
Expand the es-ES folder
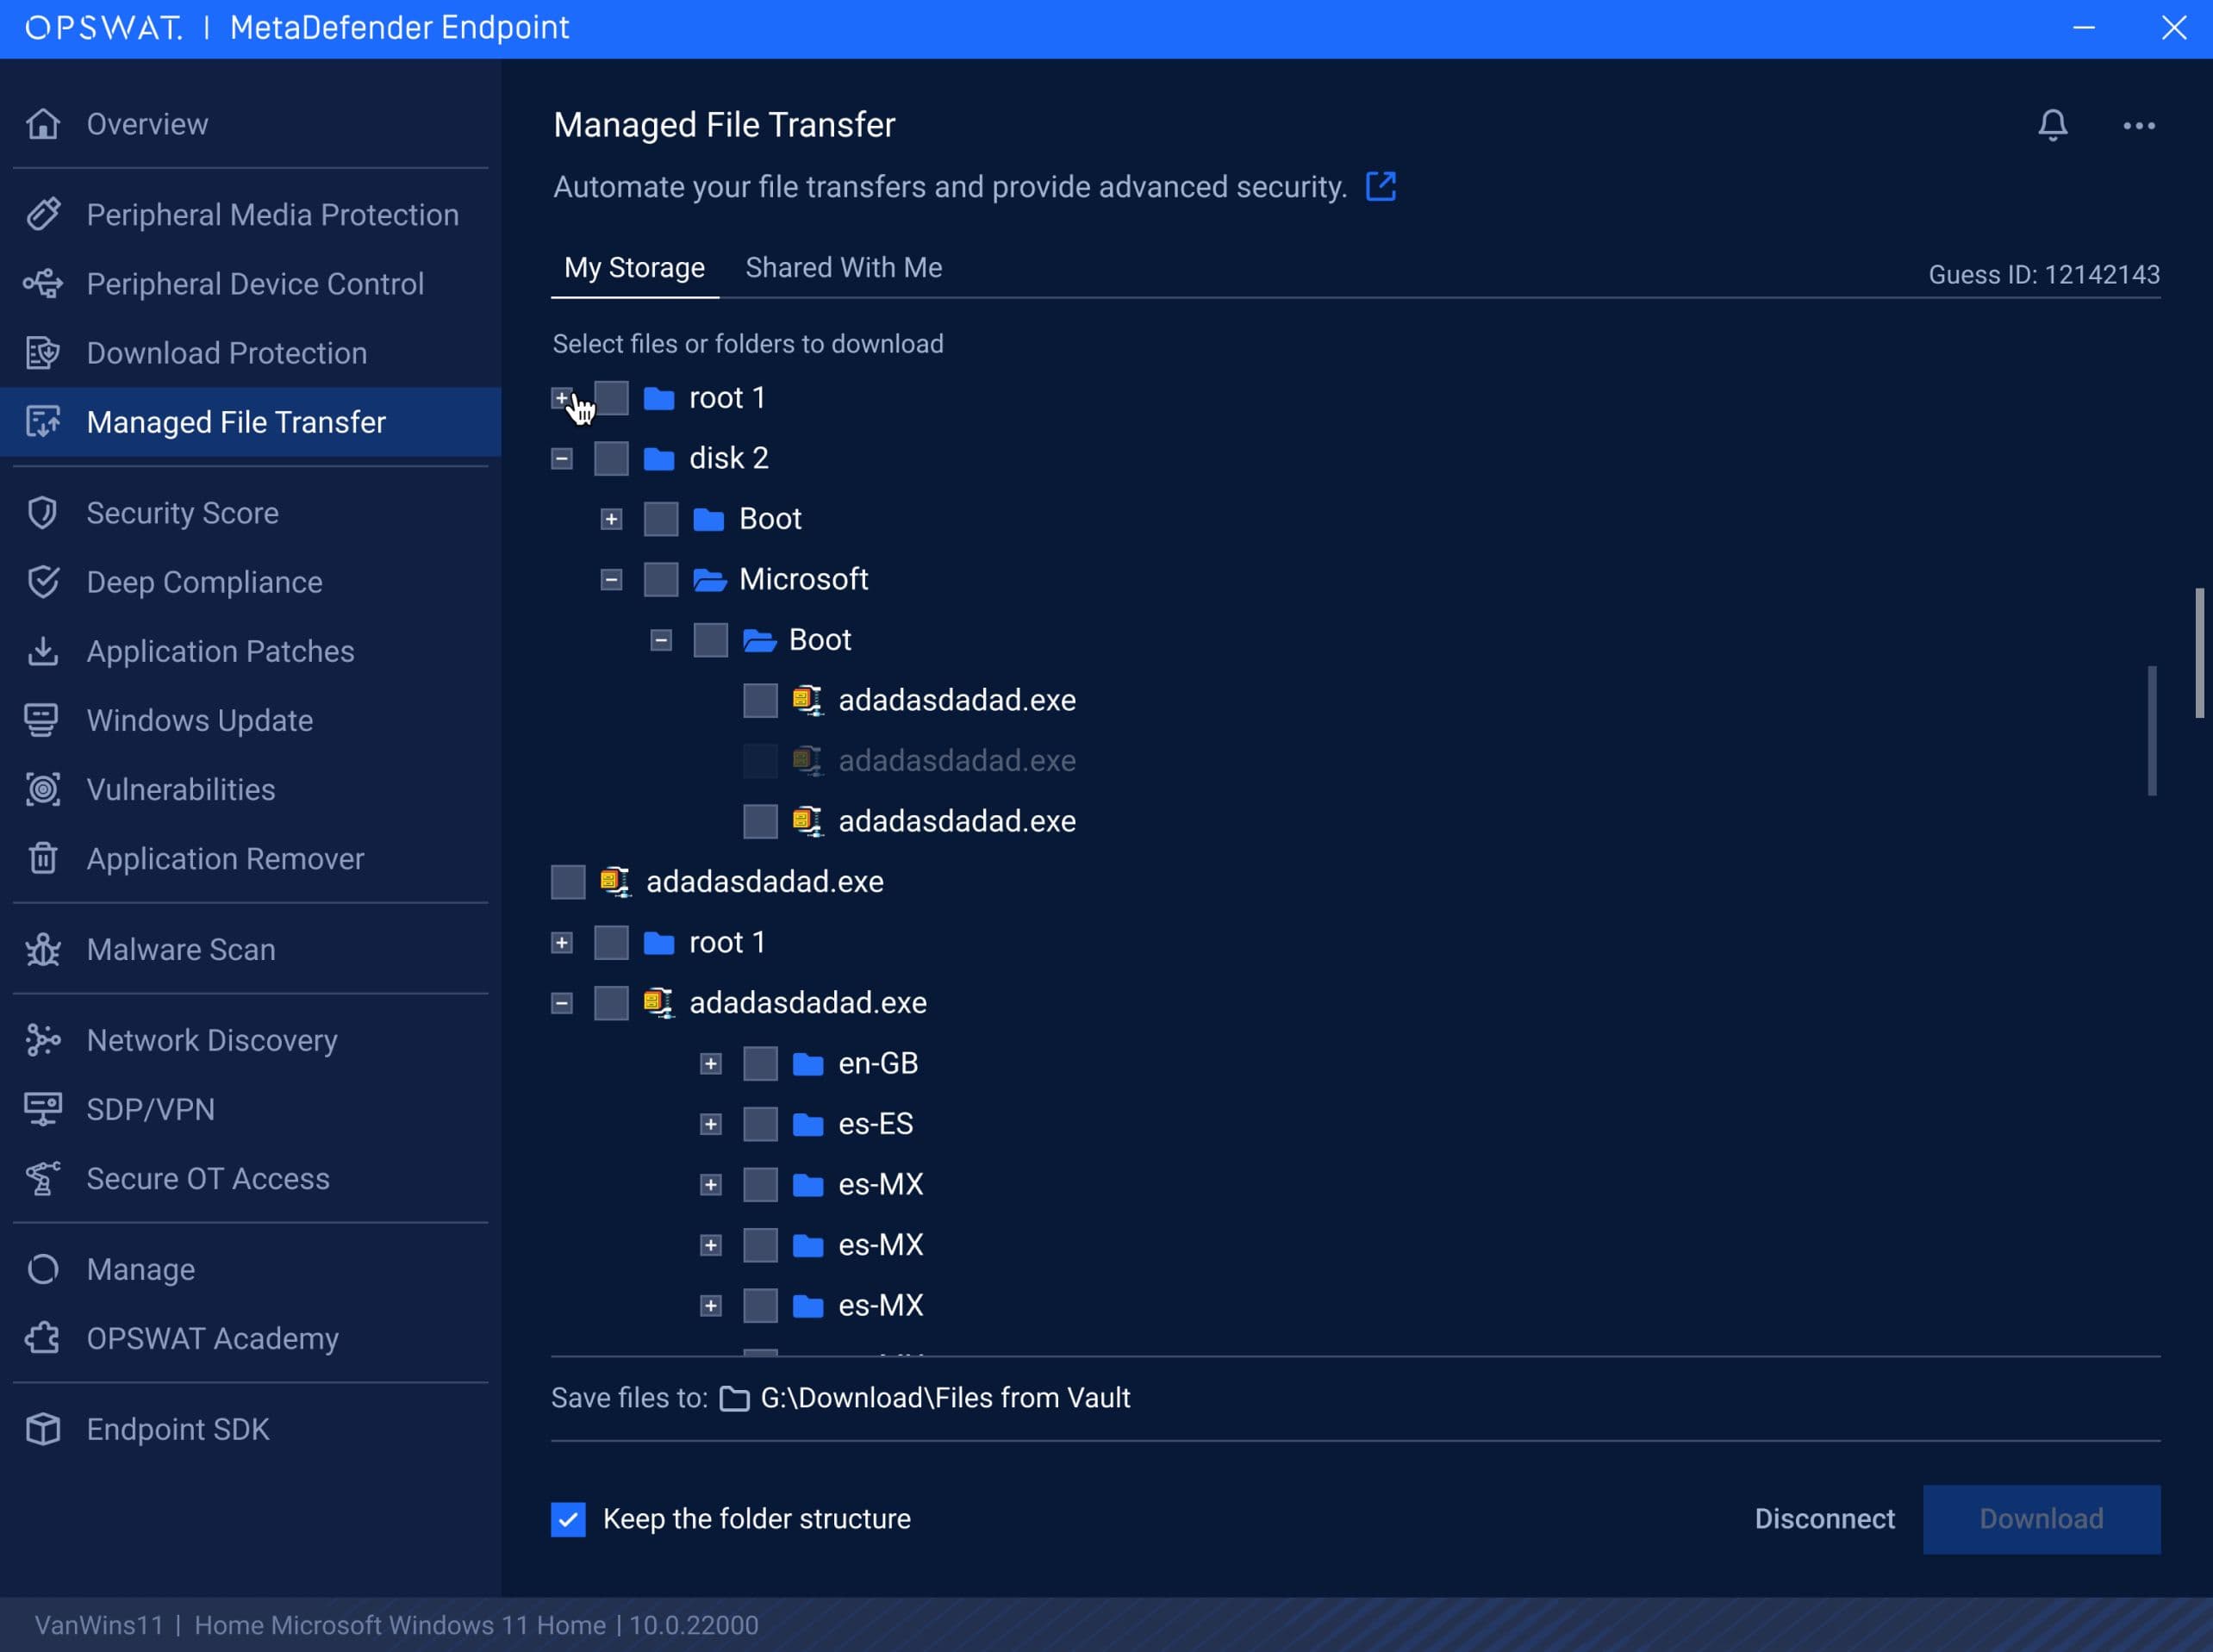711,1124
